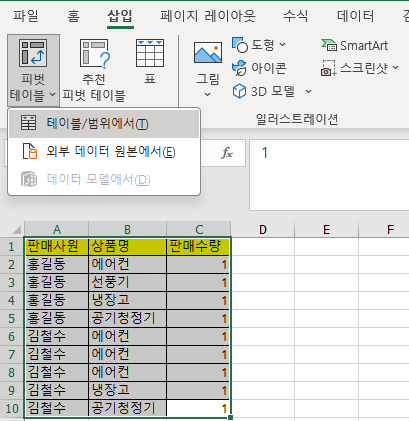This screenshot has height=421, width=409.
Task: Click the fx insert function icon
Action: 227,153
